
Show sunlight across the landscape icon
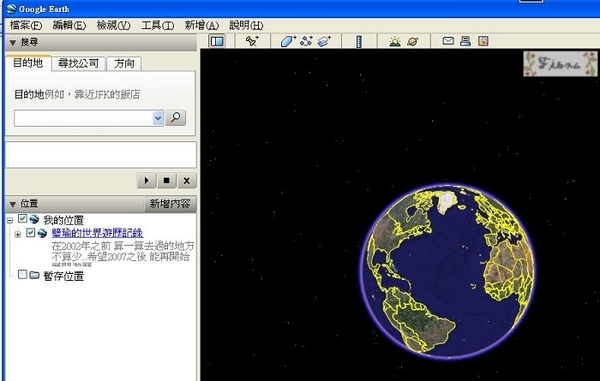(x=395, y=41)
